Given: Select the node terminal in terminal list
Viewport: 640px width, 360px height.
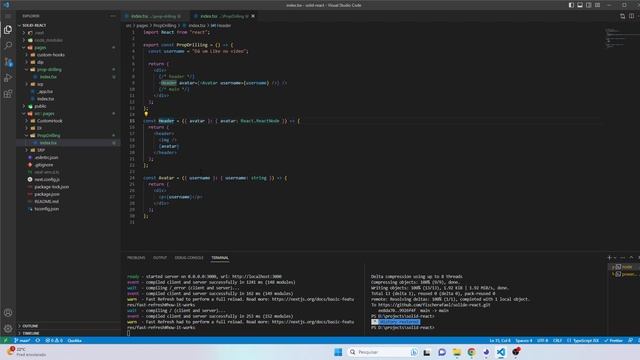Looking at the screenshot, I should point(624,267).
